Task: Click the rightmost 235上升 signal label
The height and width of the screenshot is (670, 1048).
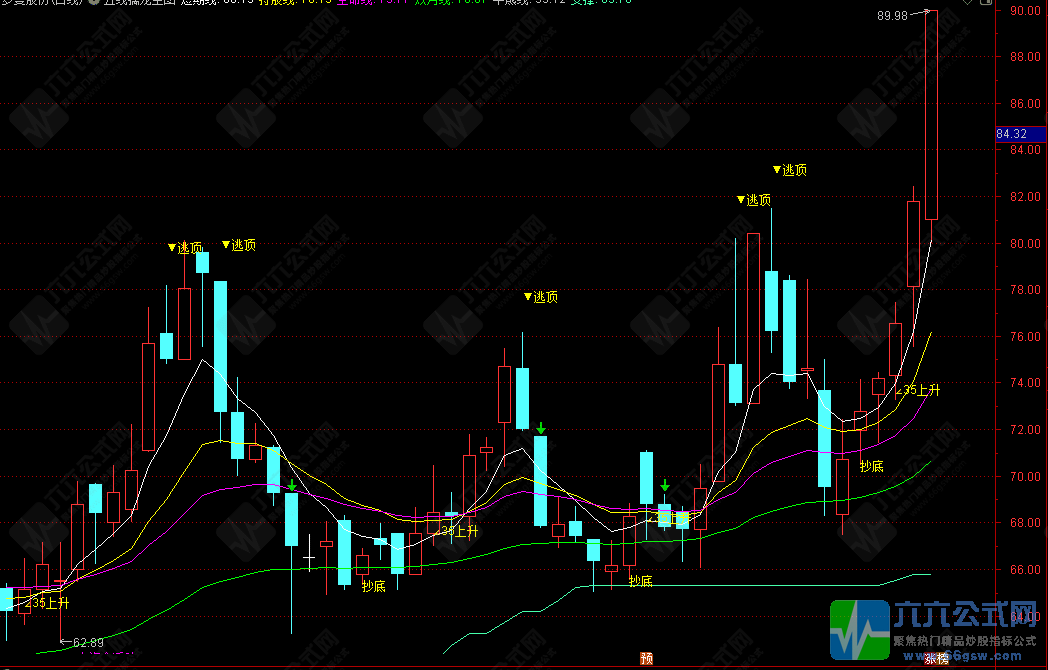Action: [x=918, y=390]
